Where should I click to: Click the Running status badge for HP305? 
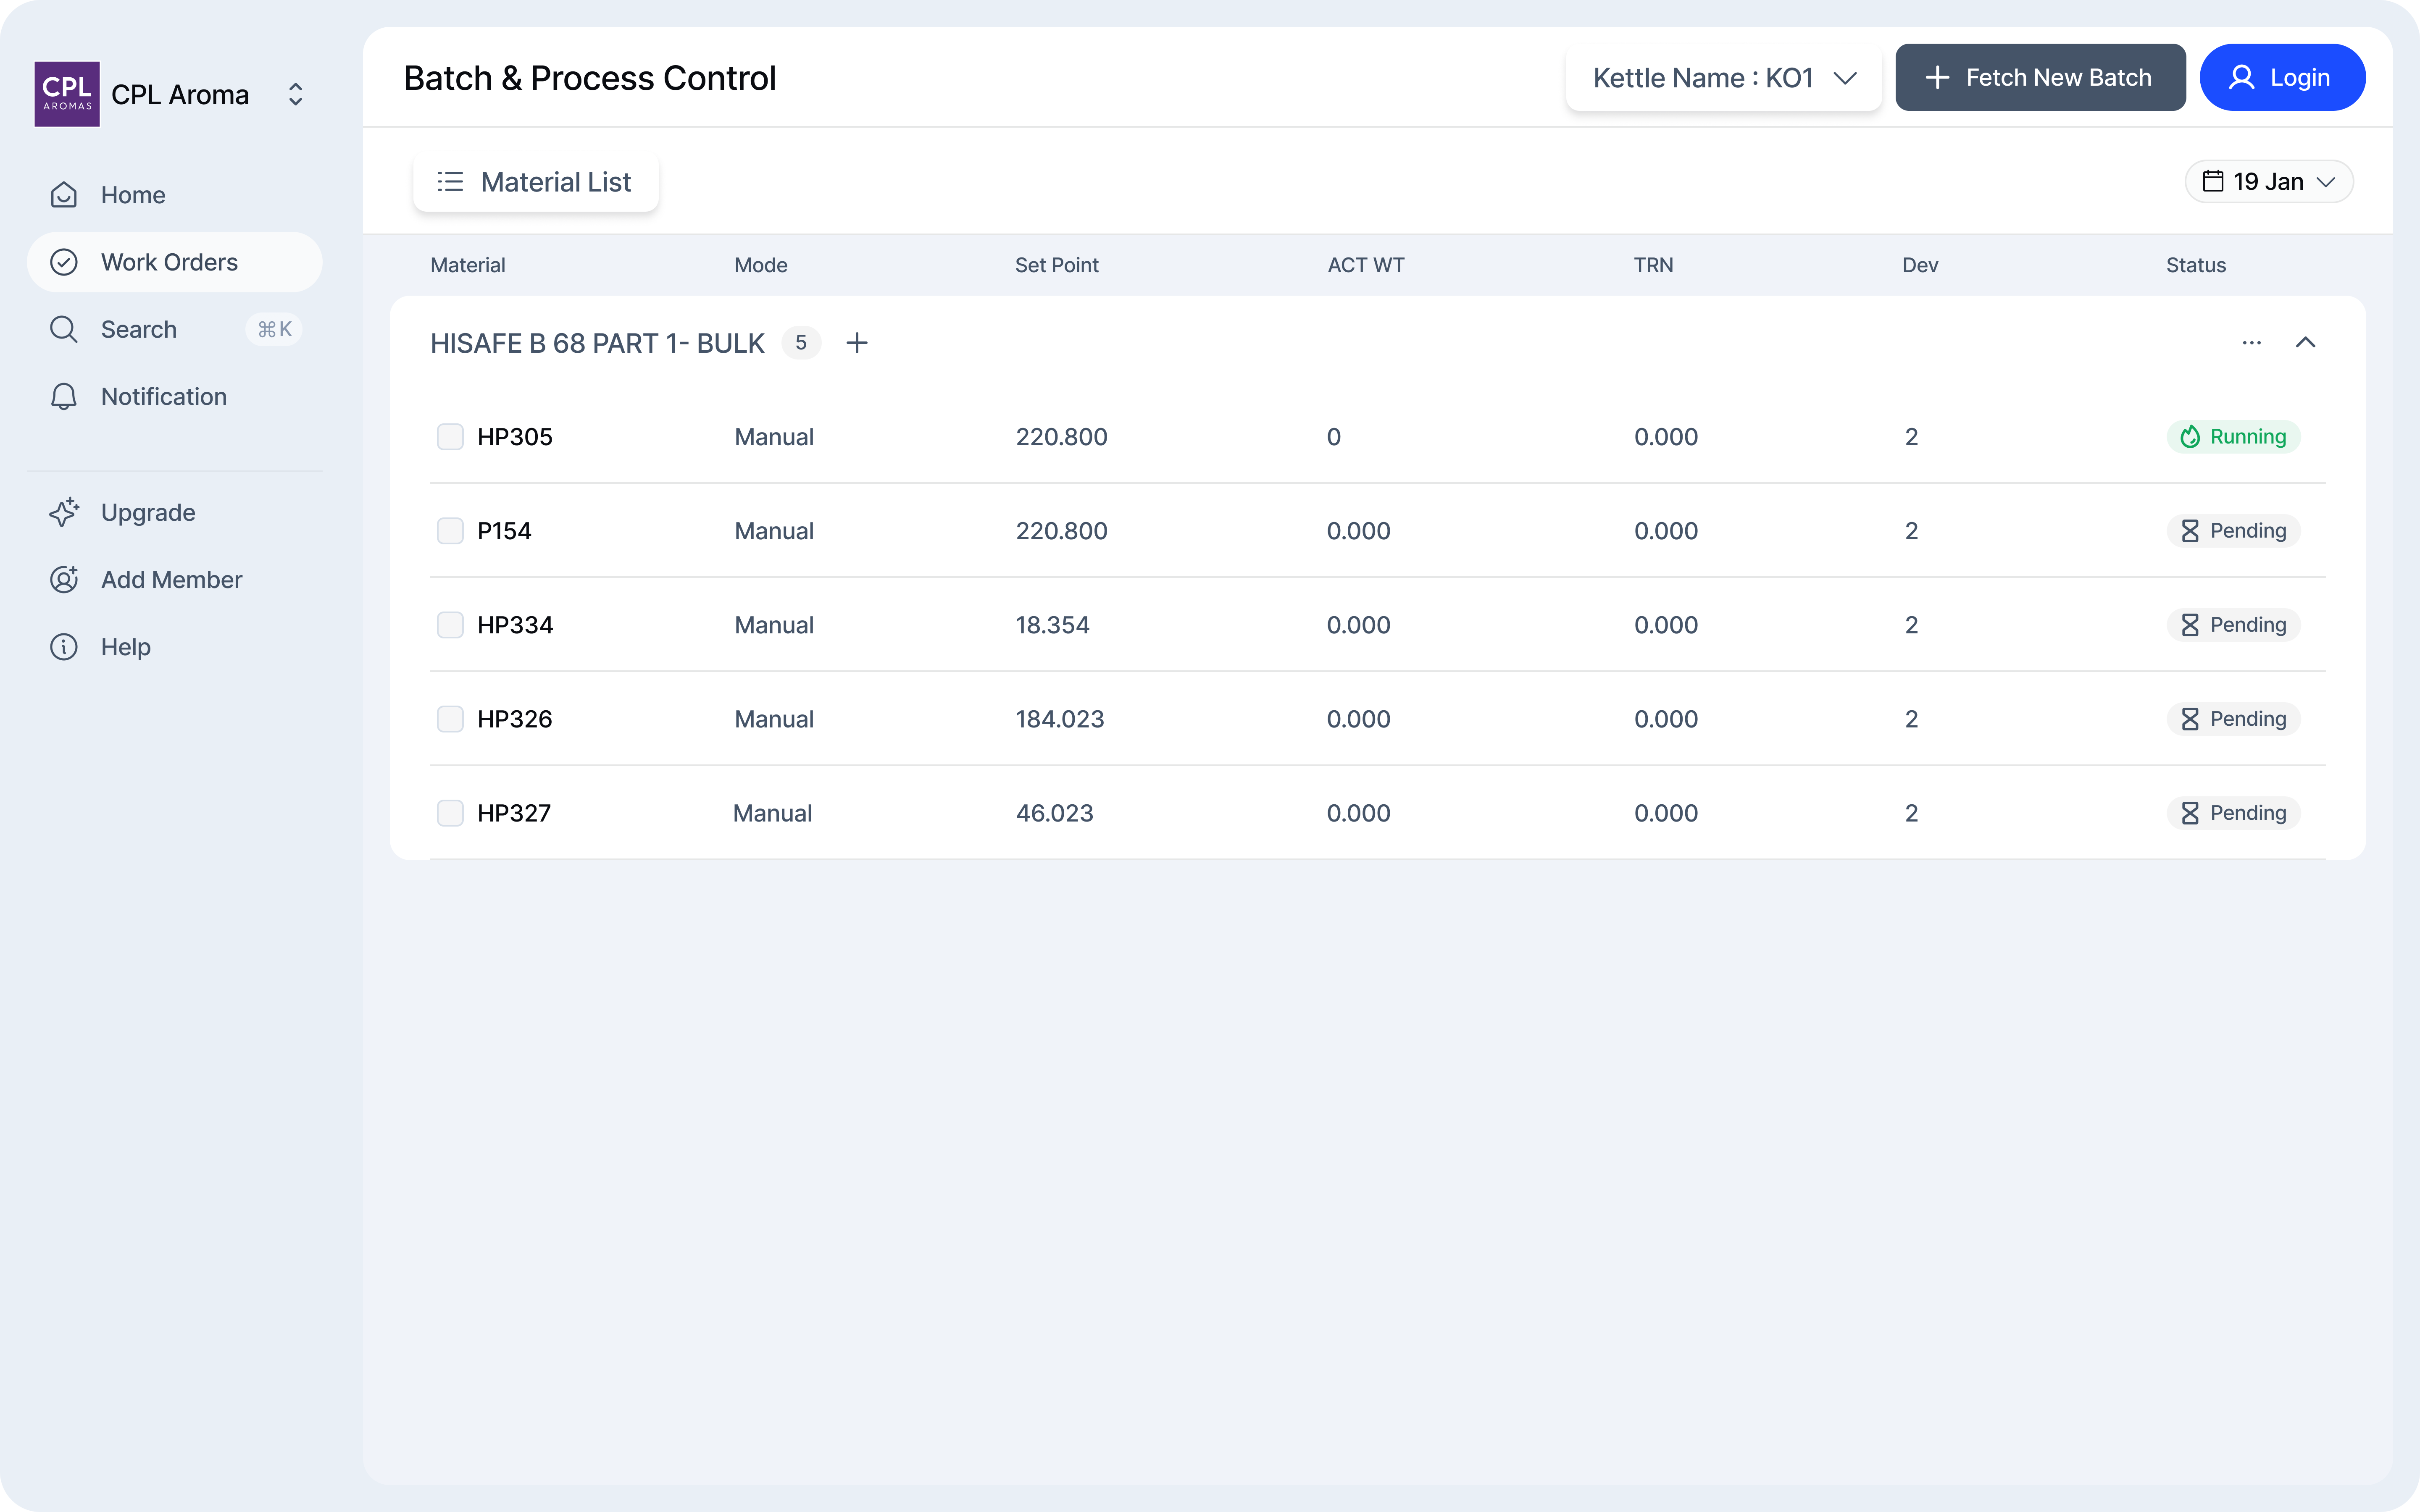click(2234, 437)
